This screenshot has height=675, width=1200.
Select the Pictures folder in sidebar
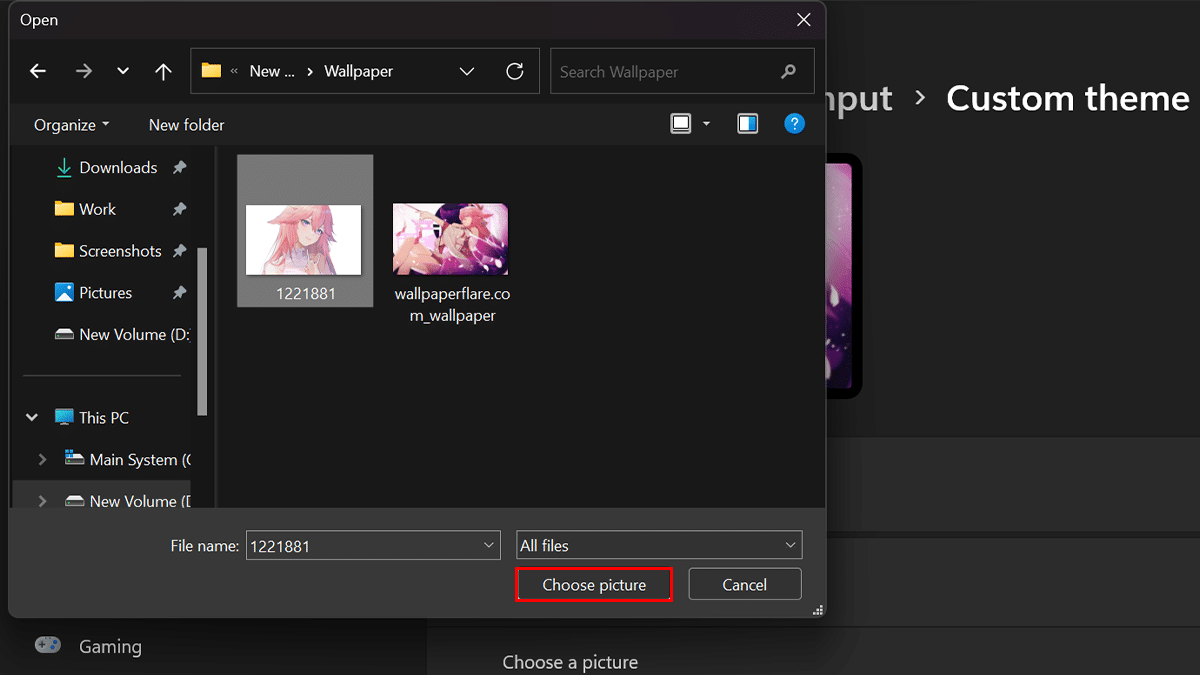pos(105,293)
